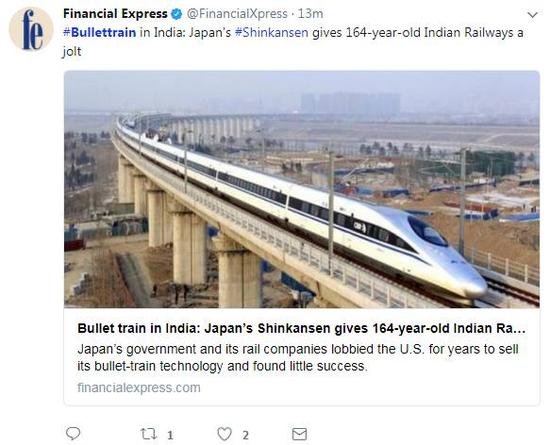Screen dimensions: 550x445
Task: Click the reply speech bubble icon
Action: [73, 434]
